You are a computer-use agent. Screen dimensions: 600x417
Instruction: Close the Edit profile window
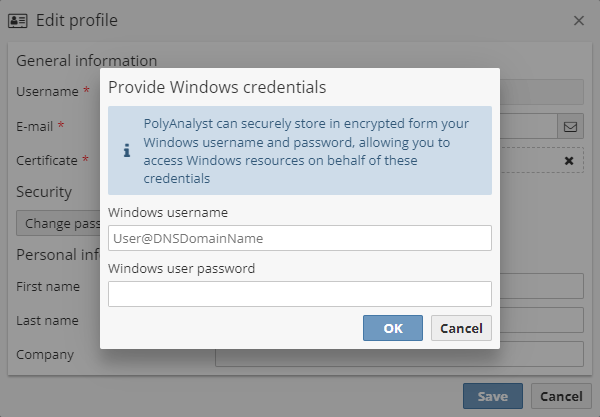click(578, 20)
